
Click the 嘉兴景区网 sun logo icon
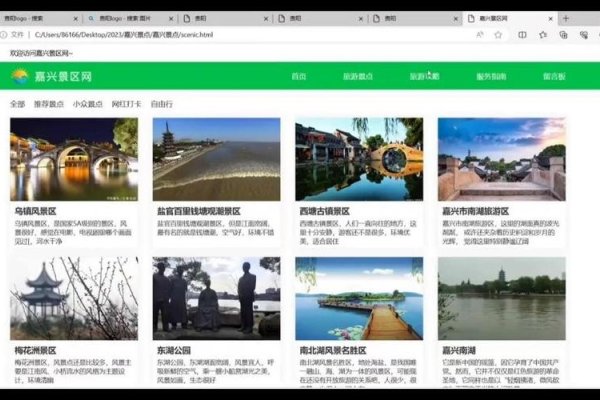tap(20, 76)
